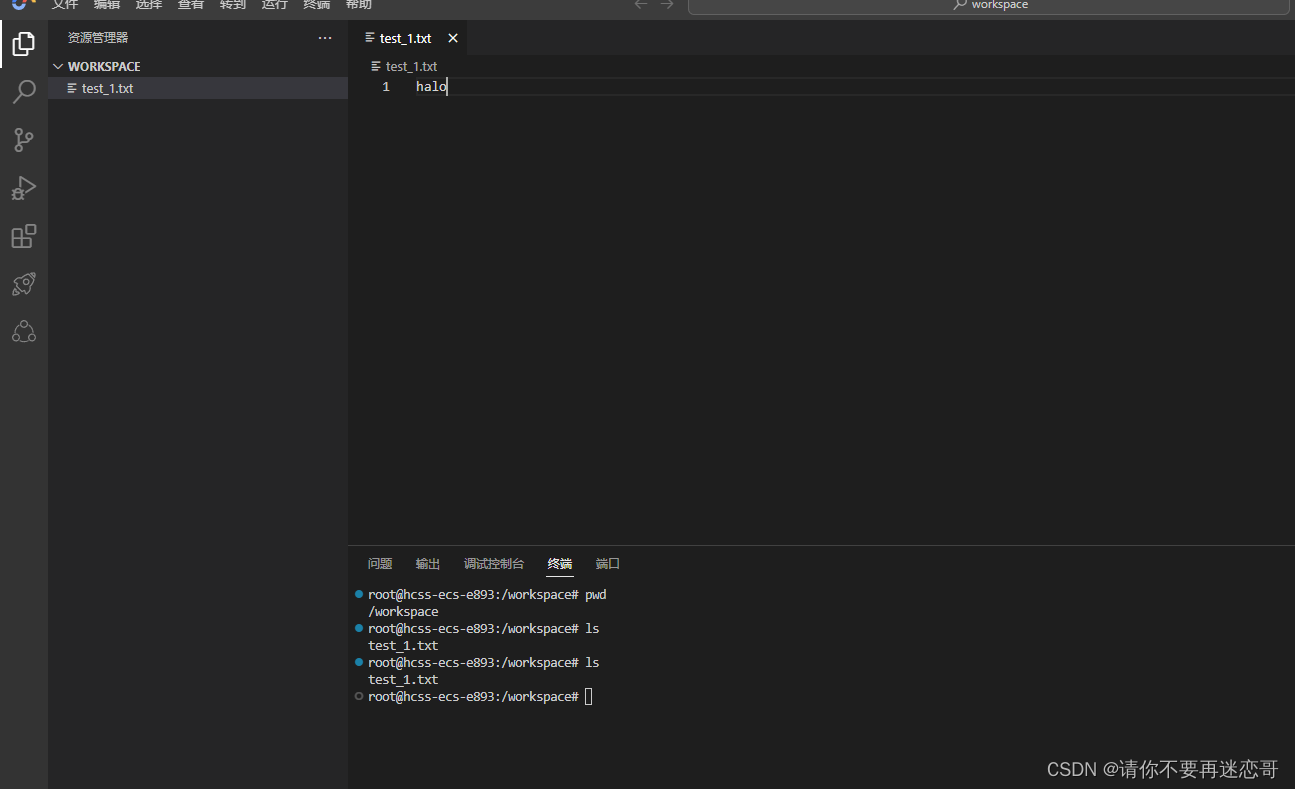This screenshot has height=789, width=1295.
Task: Open the Source Control view
Action: (24, 140)
